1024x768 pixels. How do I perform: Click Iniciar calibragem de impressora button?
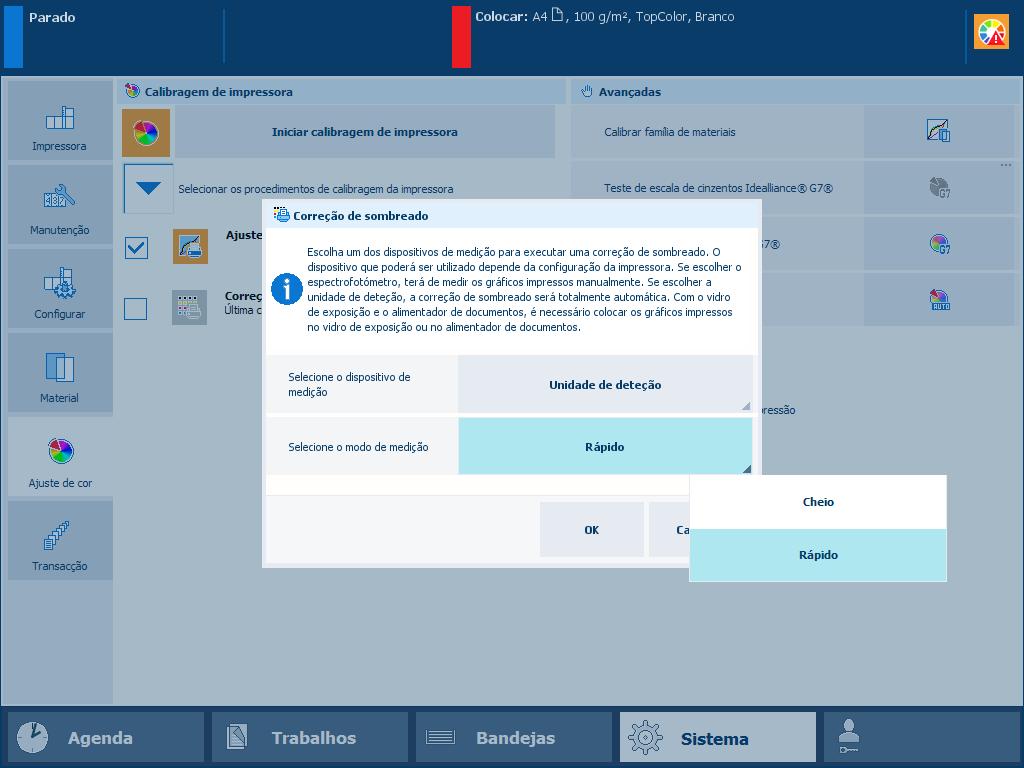click(364, 132)
